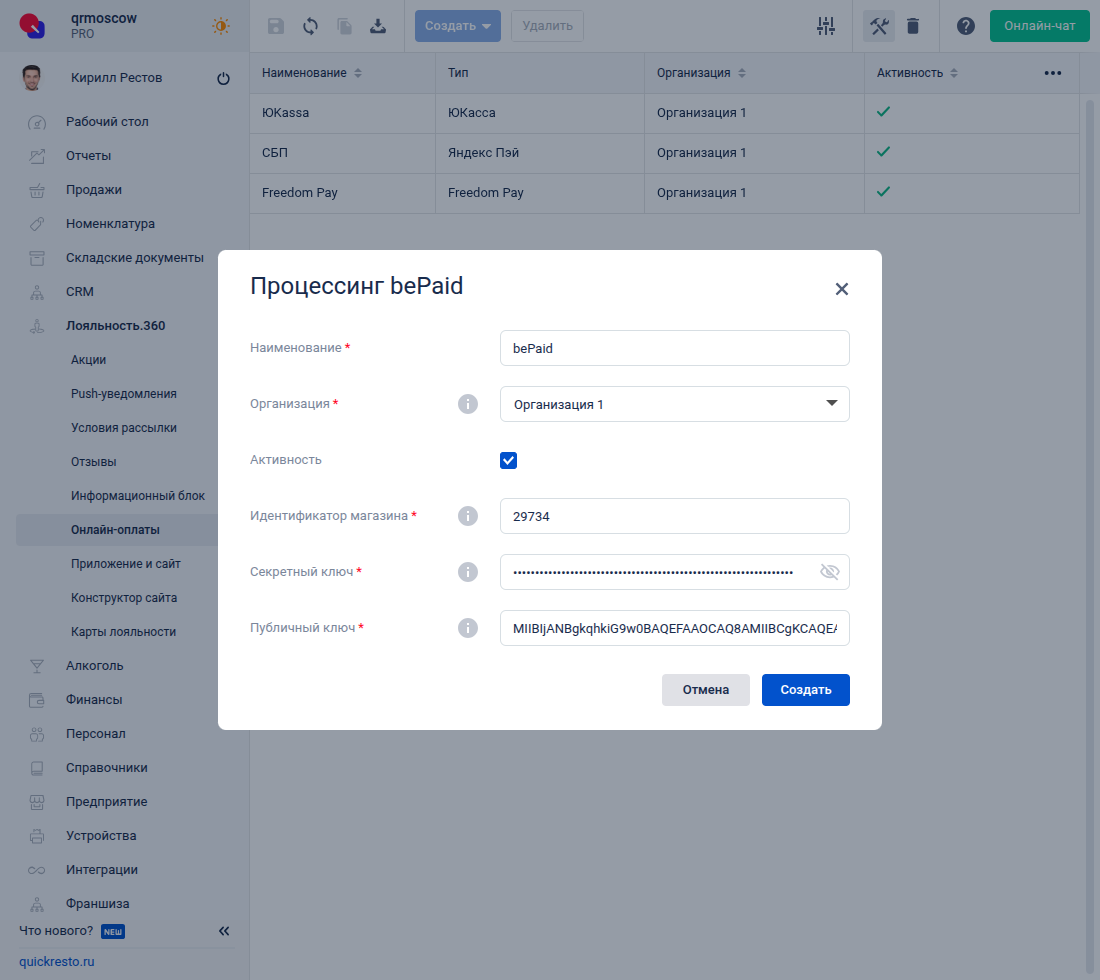This screenshot has height=980, width=1100.
Task: Open Приложение и сайт submenu item
Action: [126, 564]
